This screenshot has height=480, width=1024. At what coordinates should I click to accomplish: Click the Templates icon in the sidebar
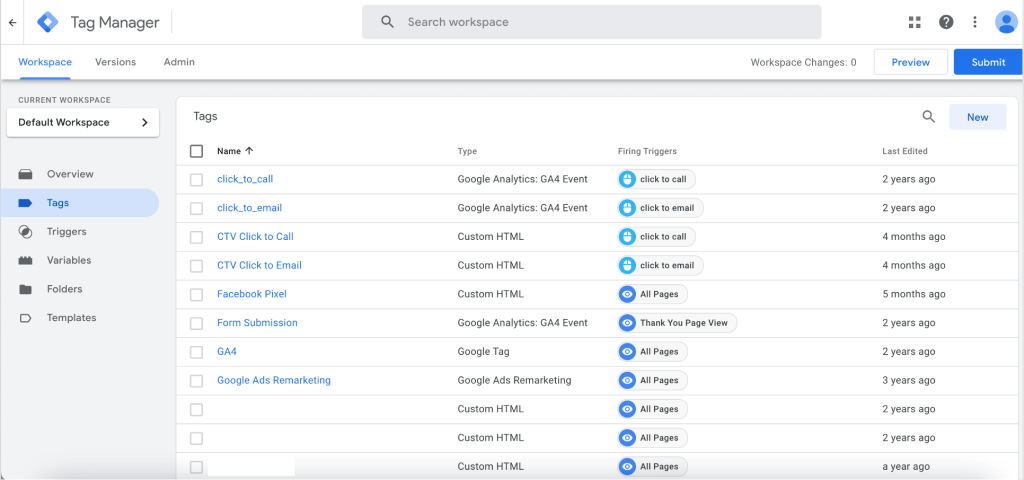[x=25, y=318]
